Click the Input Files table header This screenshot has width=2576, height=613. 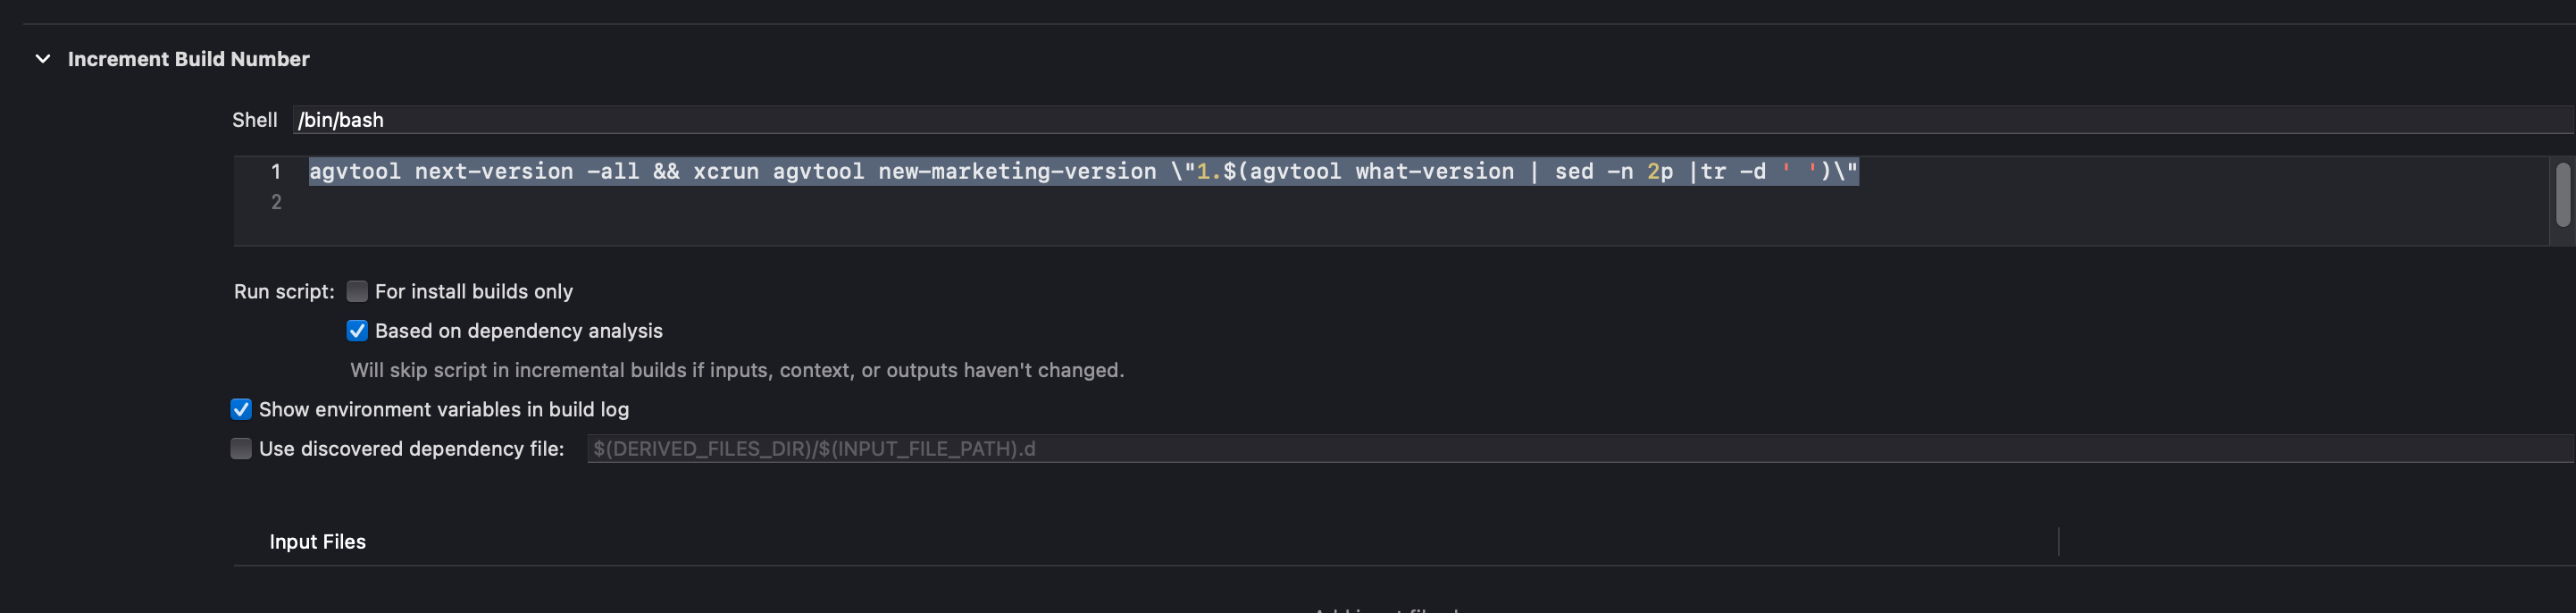coord(317,542)
